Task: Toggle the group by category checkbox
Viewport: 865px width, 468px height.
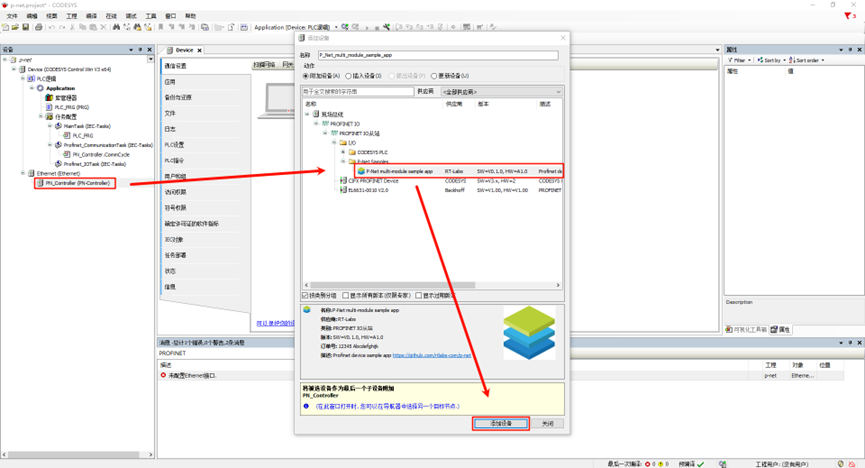Action: tap(306, 296)
